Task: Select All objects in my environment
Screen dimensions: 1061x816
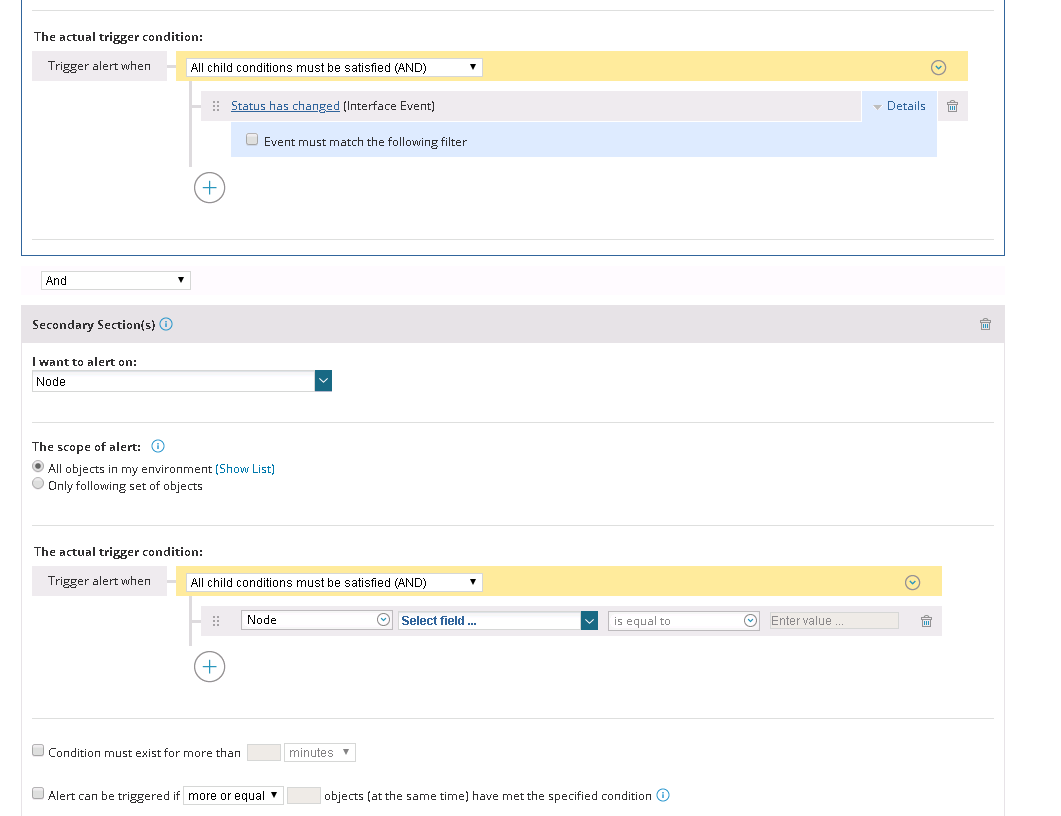Action: tap(39, 467)
